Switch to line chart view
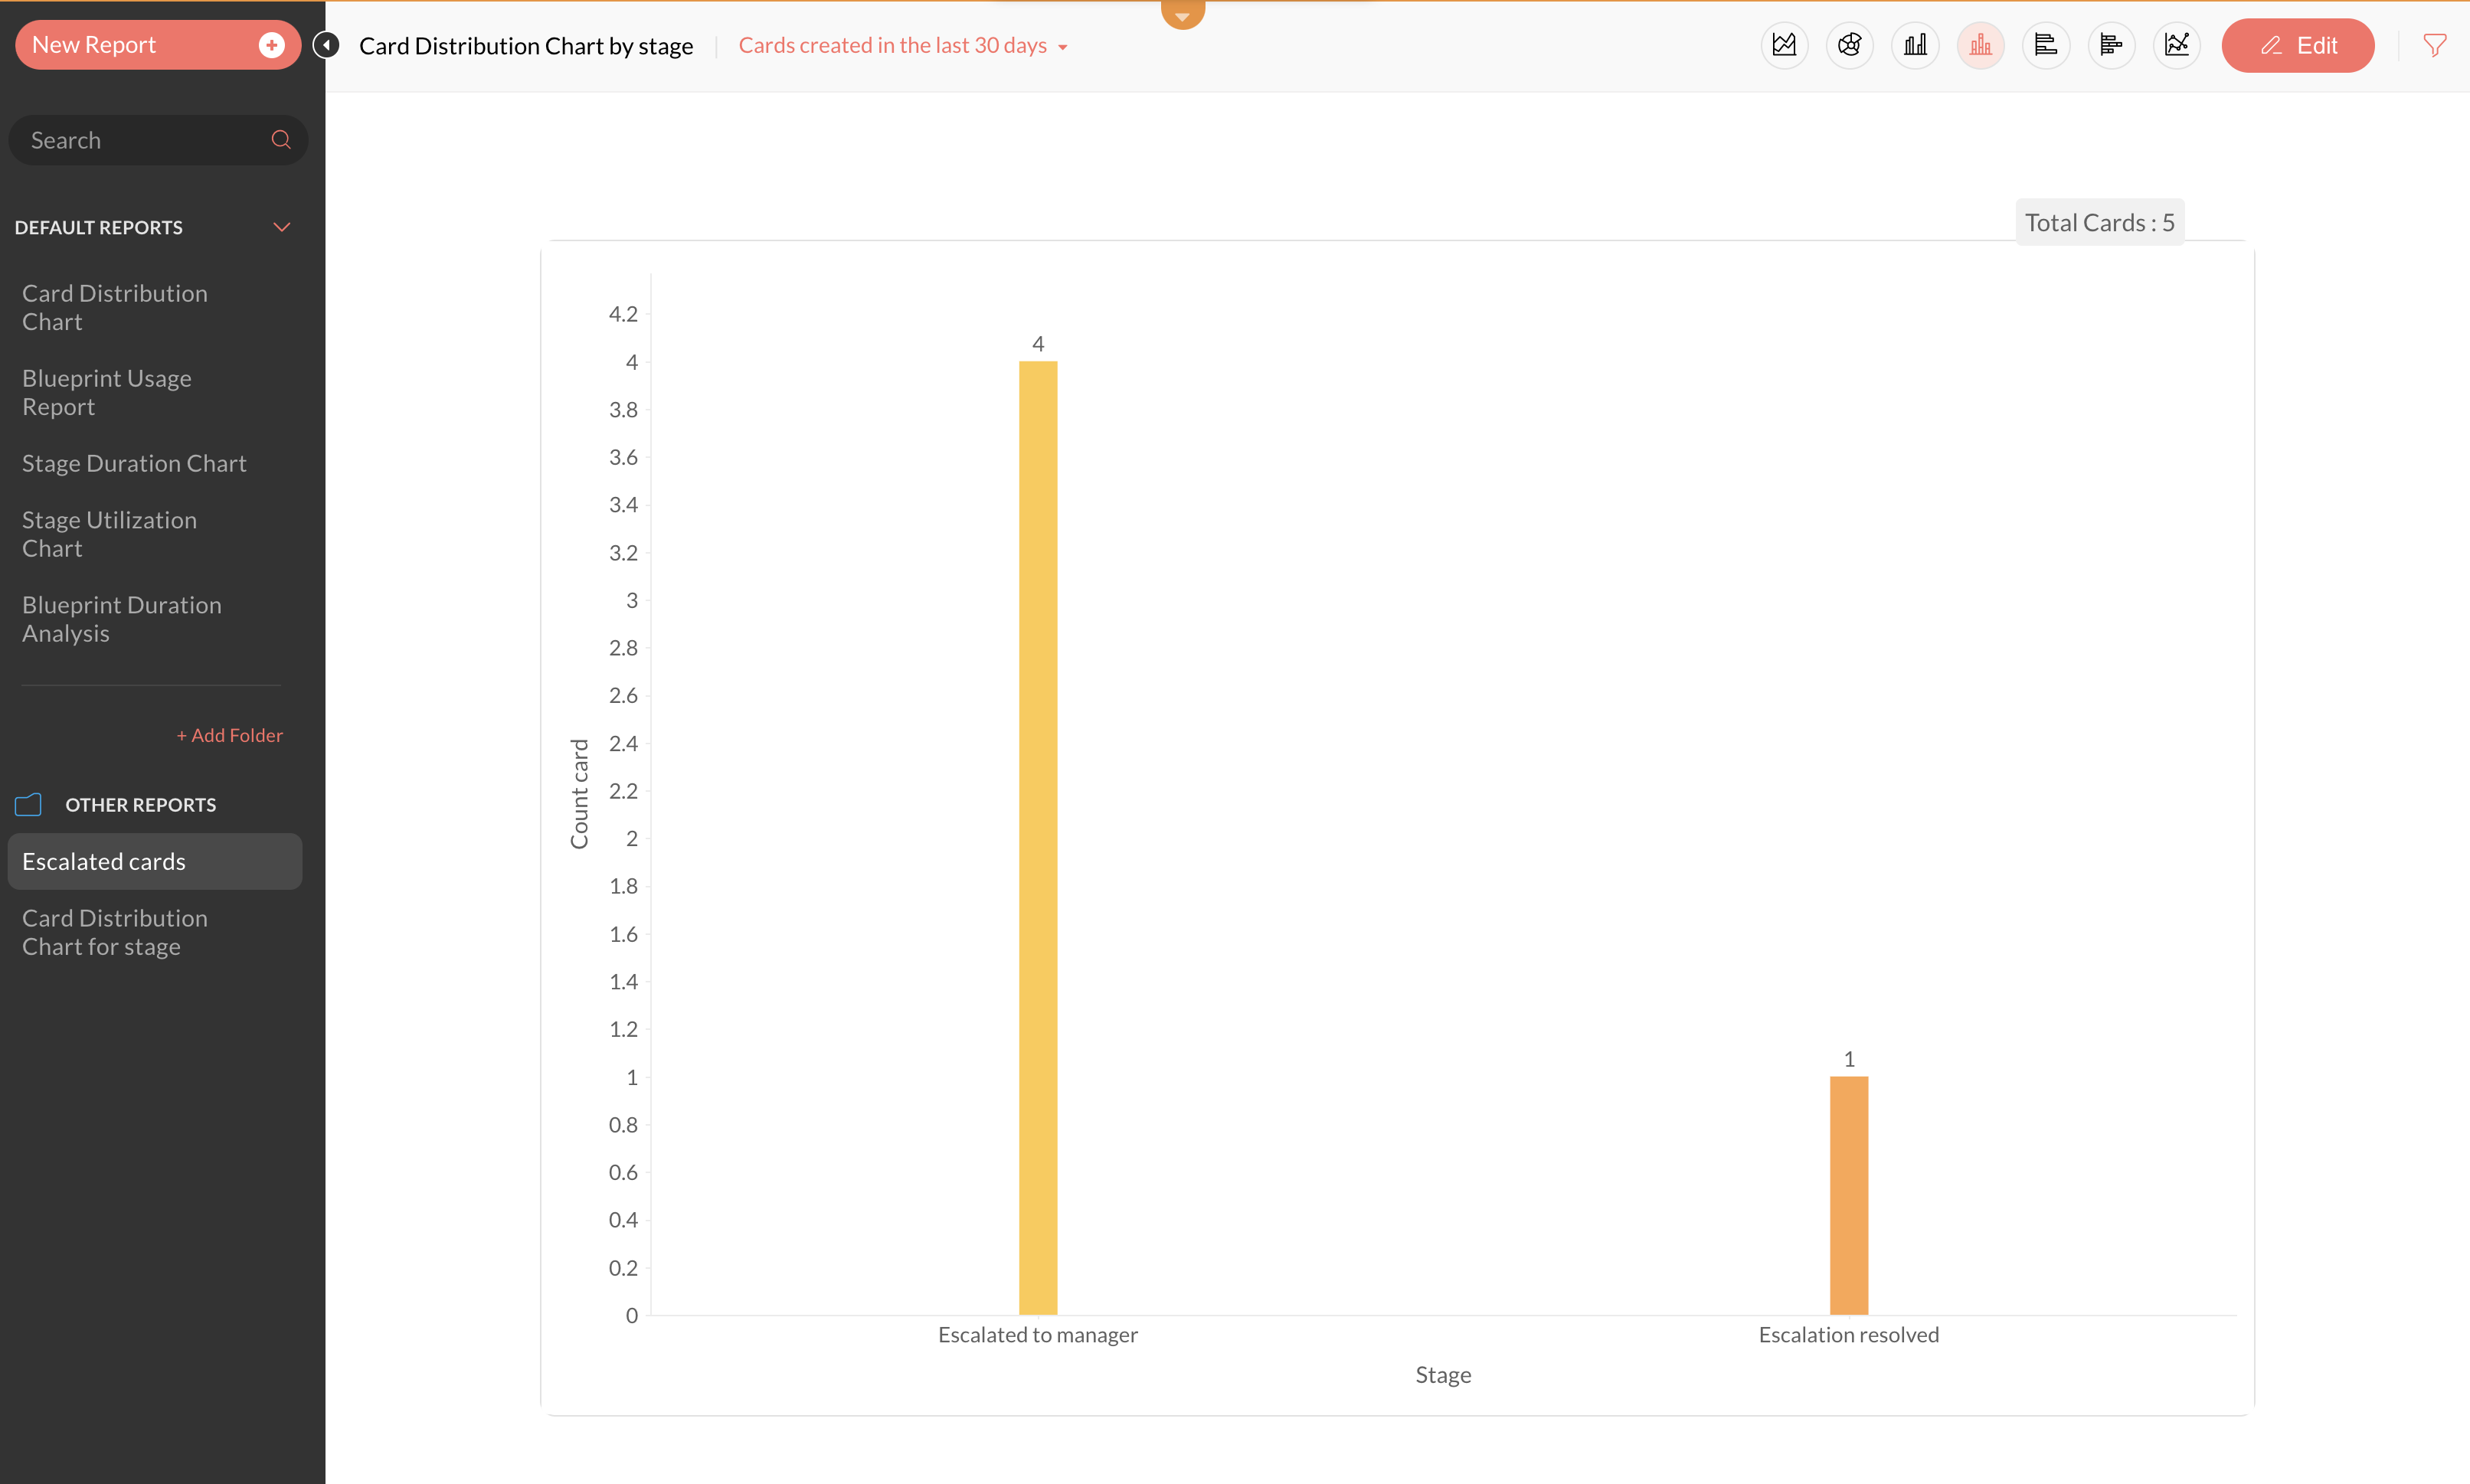The height and width of the screenshot is (1484, 2470). click(2176, 45)
